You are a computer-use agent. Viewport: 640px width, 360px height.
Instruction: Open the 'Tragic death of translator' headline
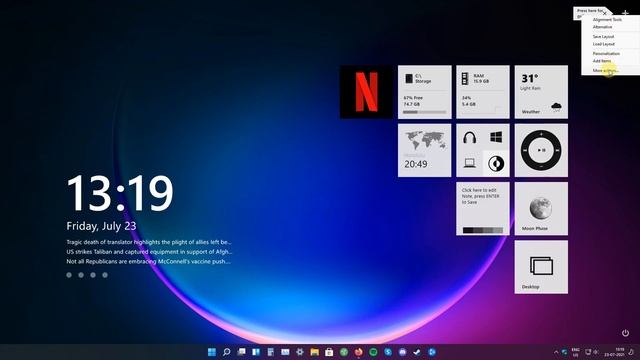pos(149,242)
